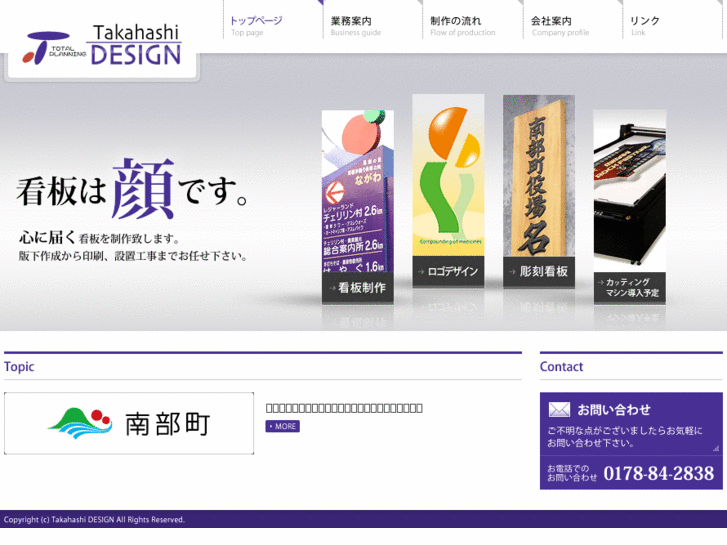Open the 南部町 topic banner

pyautogui.click(x=129, y=423)
